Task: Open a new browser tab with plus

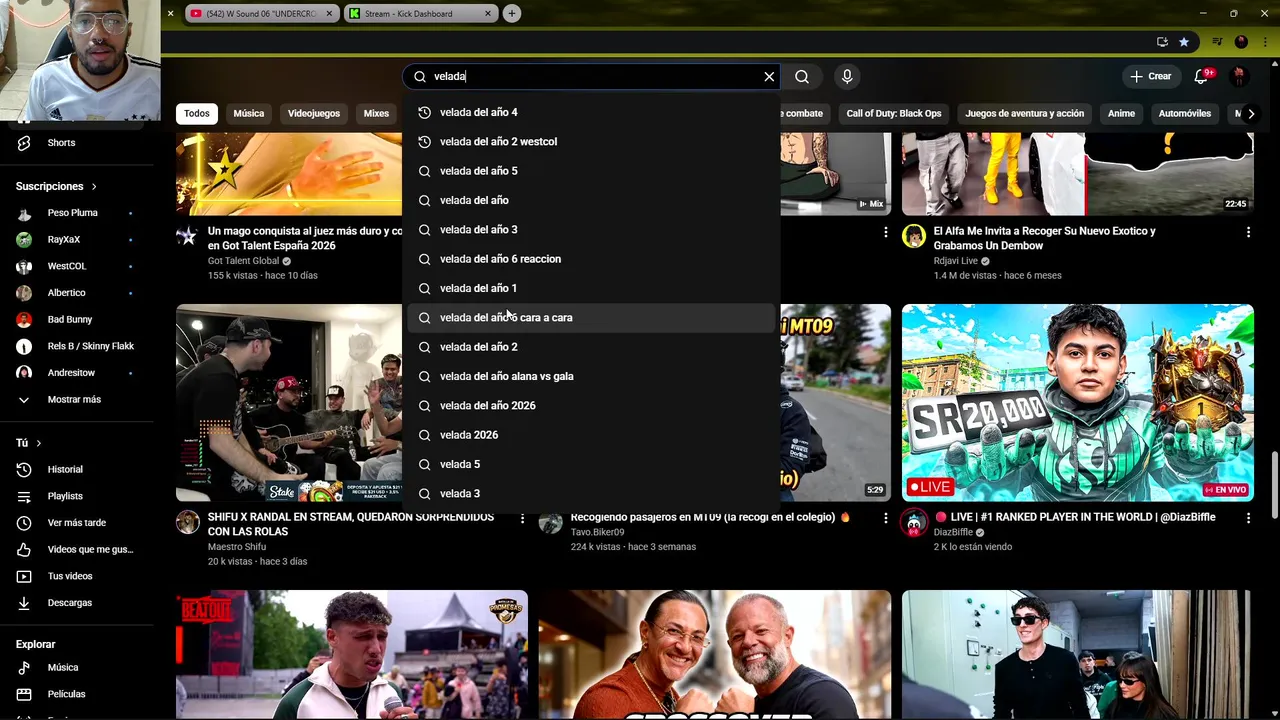Action: [511, 13]
